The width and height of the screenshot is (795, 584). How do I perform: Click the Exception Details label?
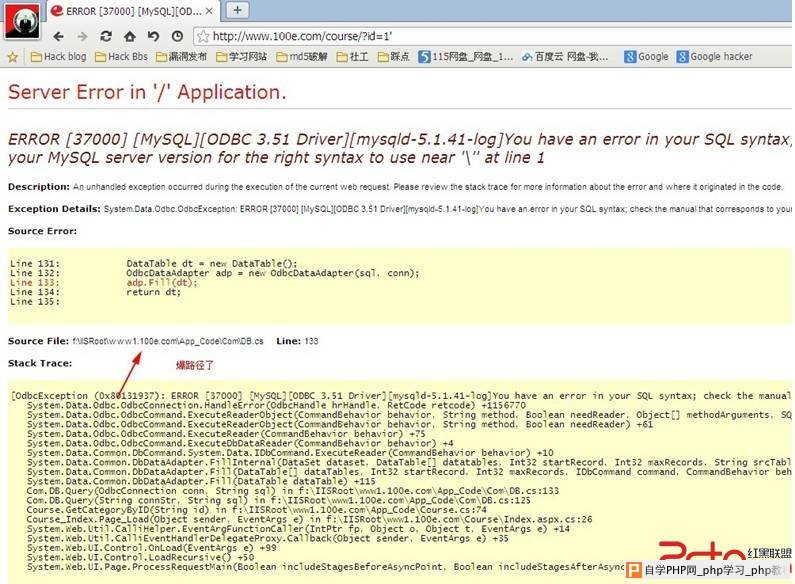(54, 209)
